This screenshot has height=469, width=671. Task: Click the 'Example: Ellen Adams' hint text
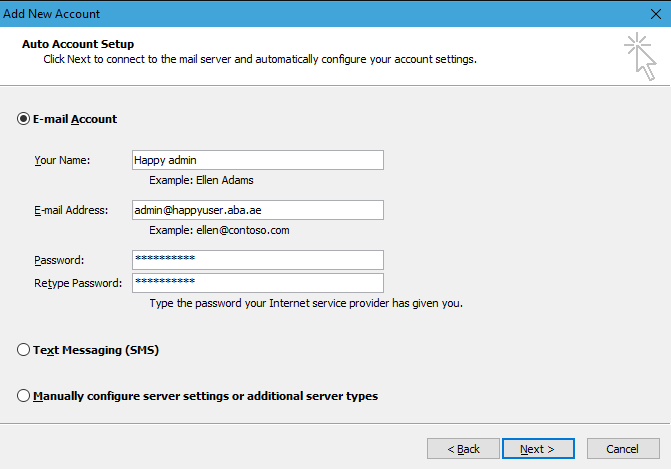tap(201, 180)
